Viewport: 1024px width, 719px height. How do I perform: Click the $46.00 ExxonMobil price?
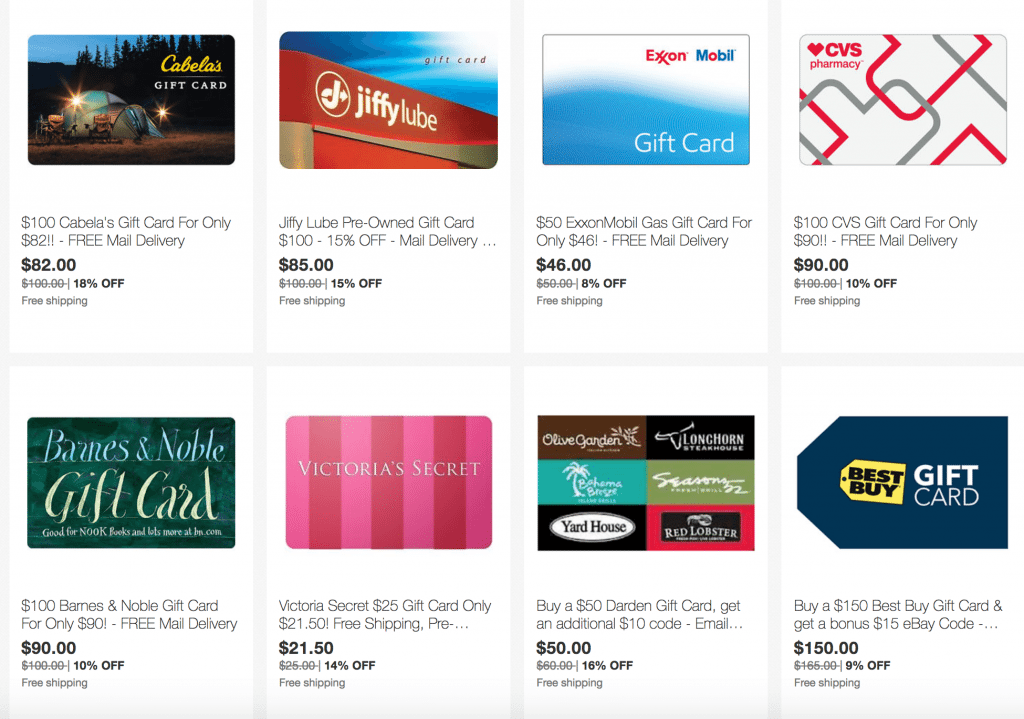coord(564,264)
